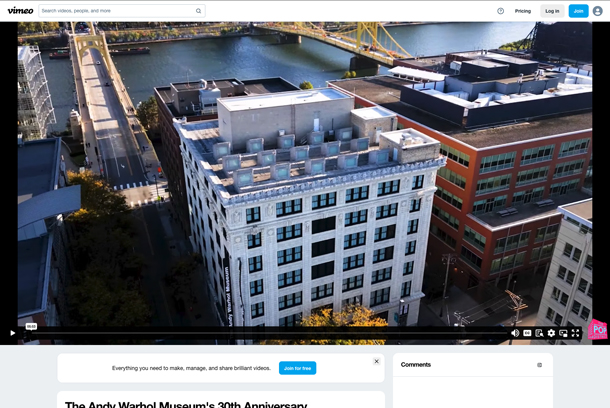The width and height of the screenshot is (610, 408).
Task: Click the magnifier search icon
Action: pyautogui.click(x=198, y=11)
